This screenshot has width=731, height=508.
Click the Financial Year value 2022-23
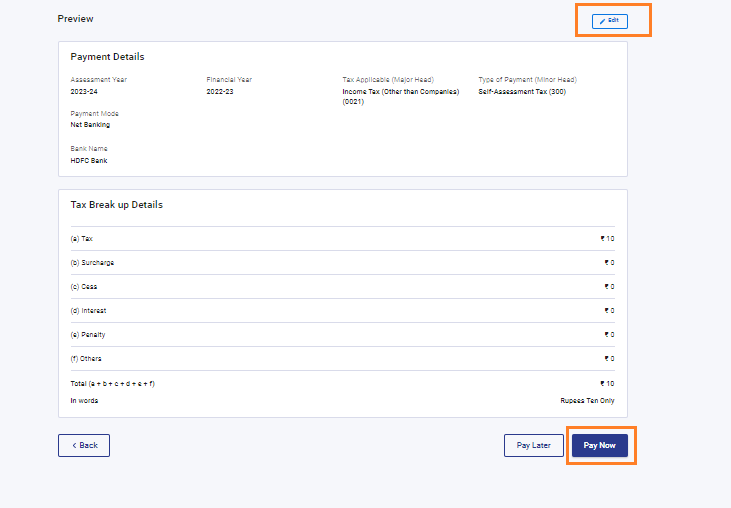click(220, 91)
